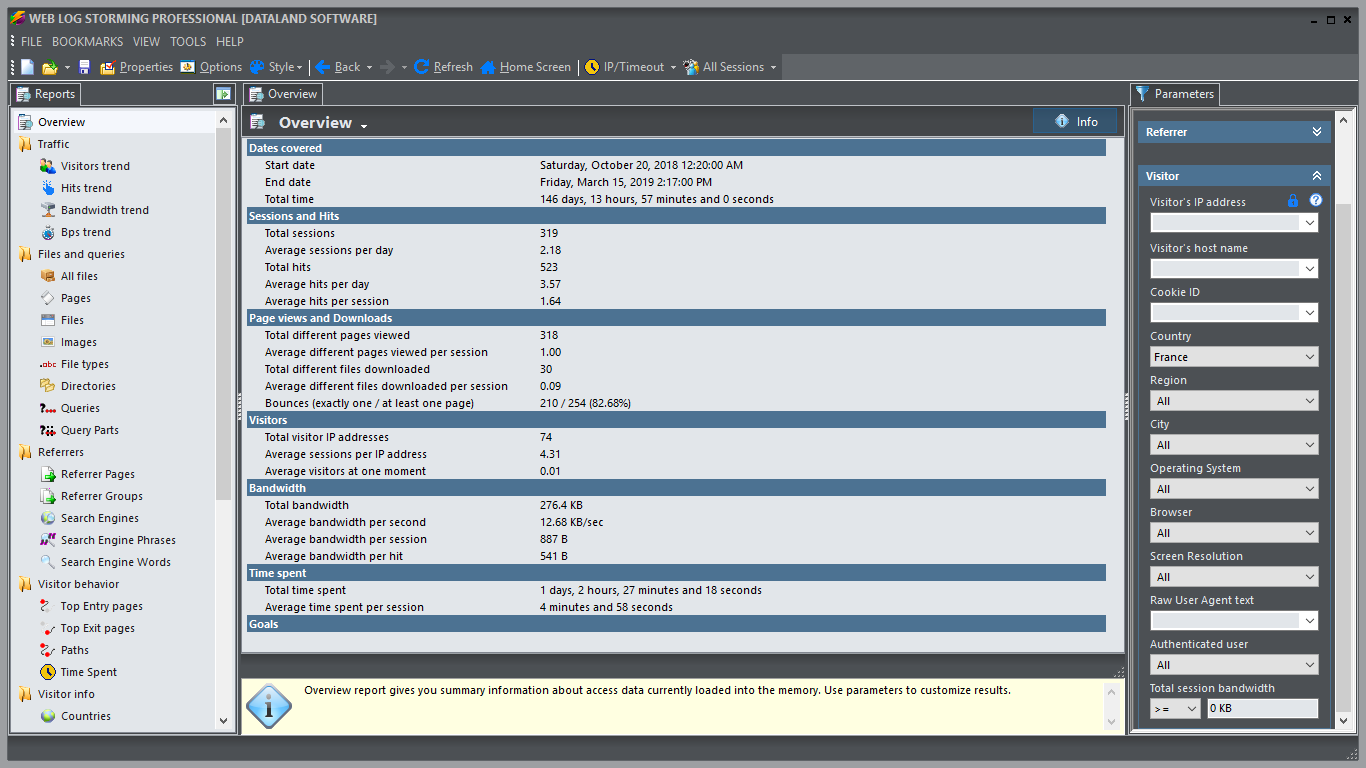This screenshot has width=1366, height=768.
Task: Switch to the Parameters tab
Action: (x=1175, y=94)
